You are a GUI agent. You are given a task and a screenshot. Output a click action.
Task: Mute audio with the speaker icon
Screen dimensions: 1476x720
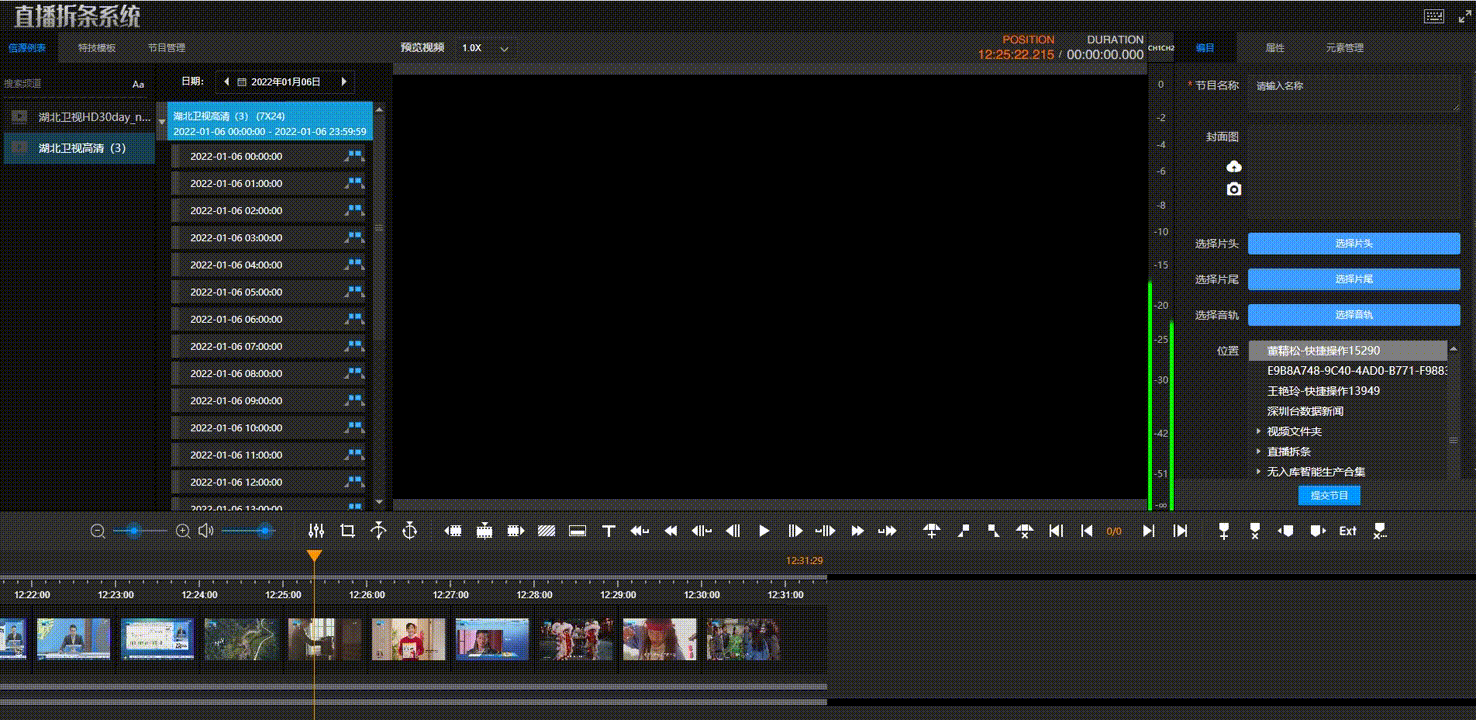[206, 531]
